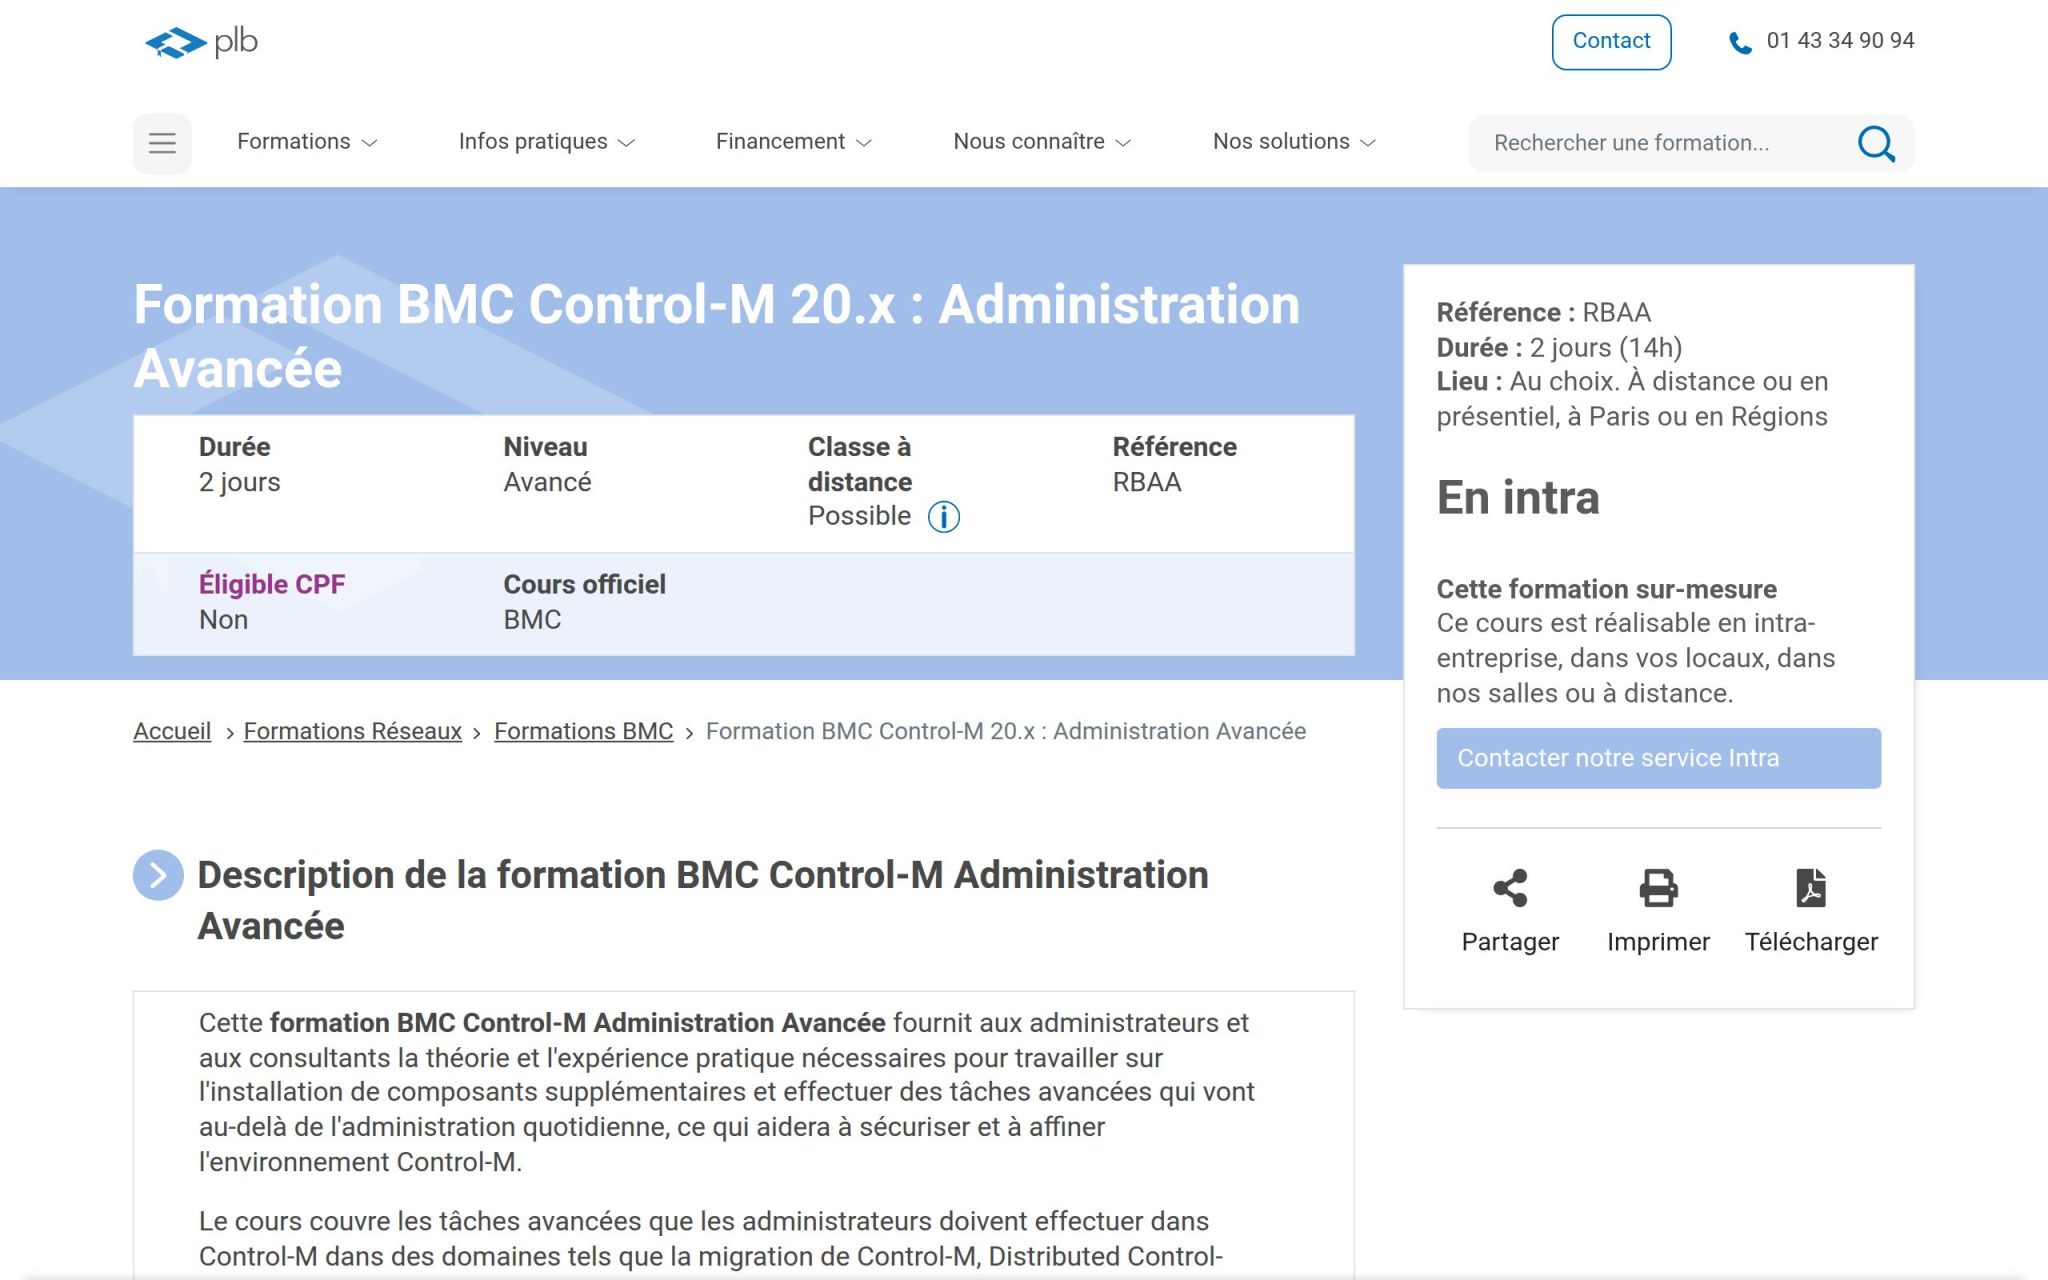Click the Partager share icon
The width and height of the screenshot is (2048, 1280).
tap(1510, 888)
